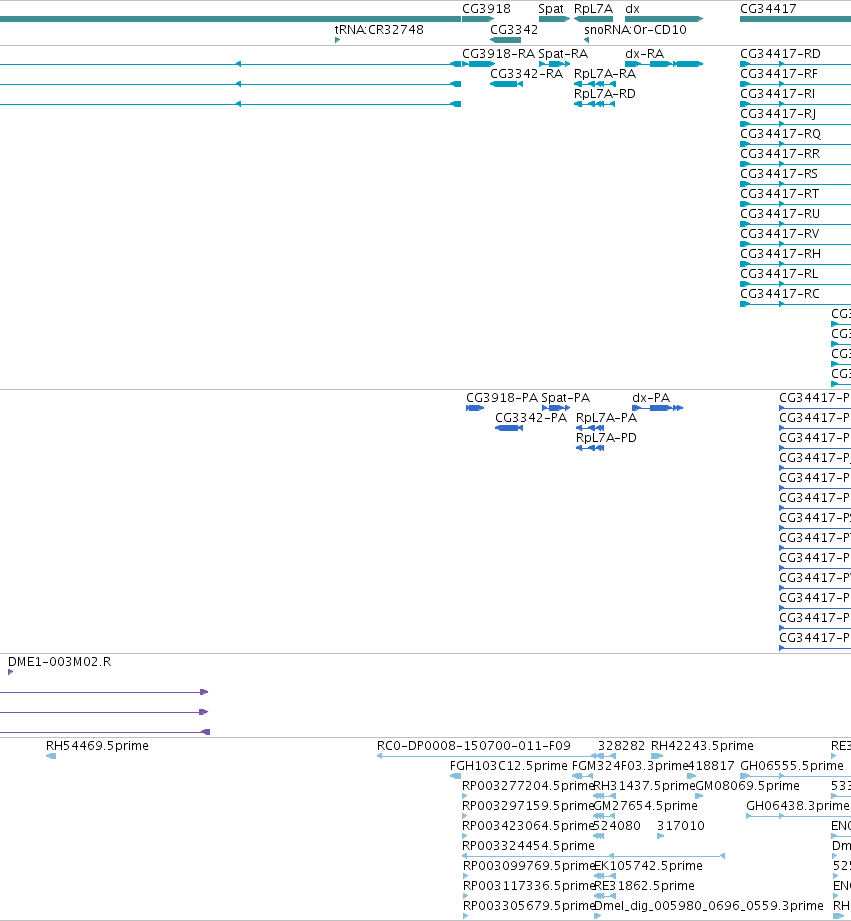851x921 pixels.
Task: Click the RP003277204.5prime label
Action: click(x=529, y=785)
